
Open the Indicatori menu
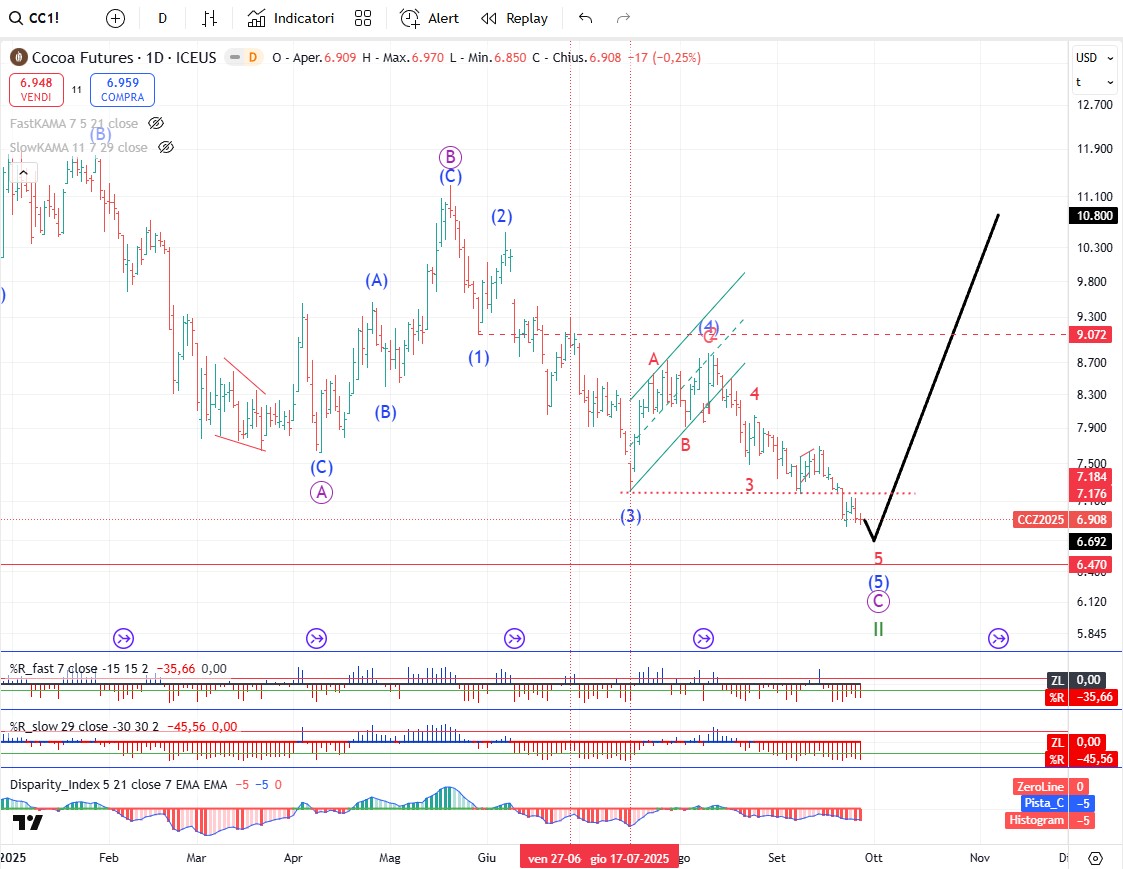click(x=291, y=19)
